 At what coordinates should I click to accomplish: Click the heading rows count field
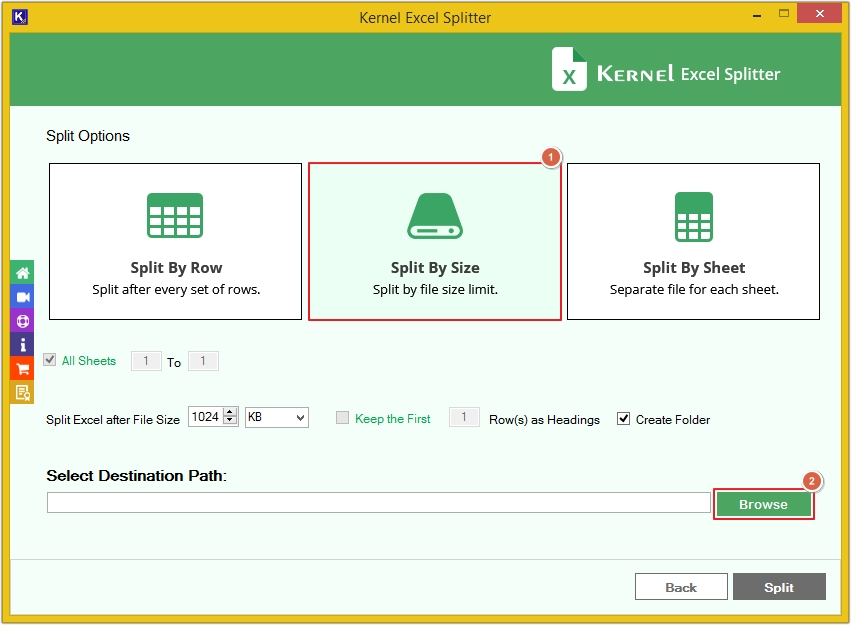(x=464, y=417)
